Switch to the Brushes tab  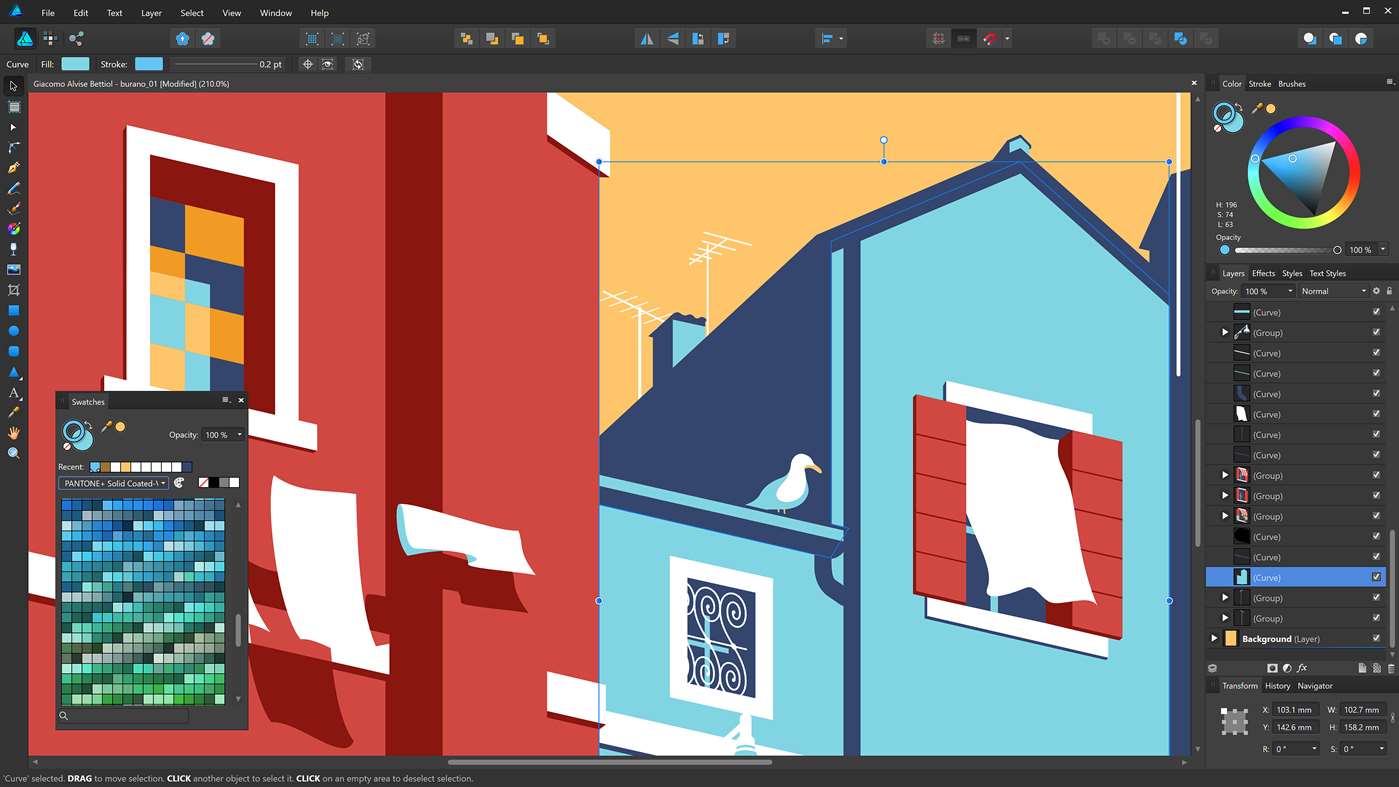click(1291, 84)
